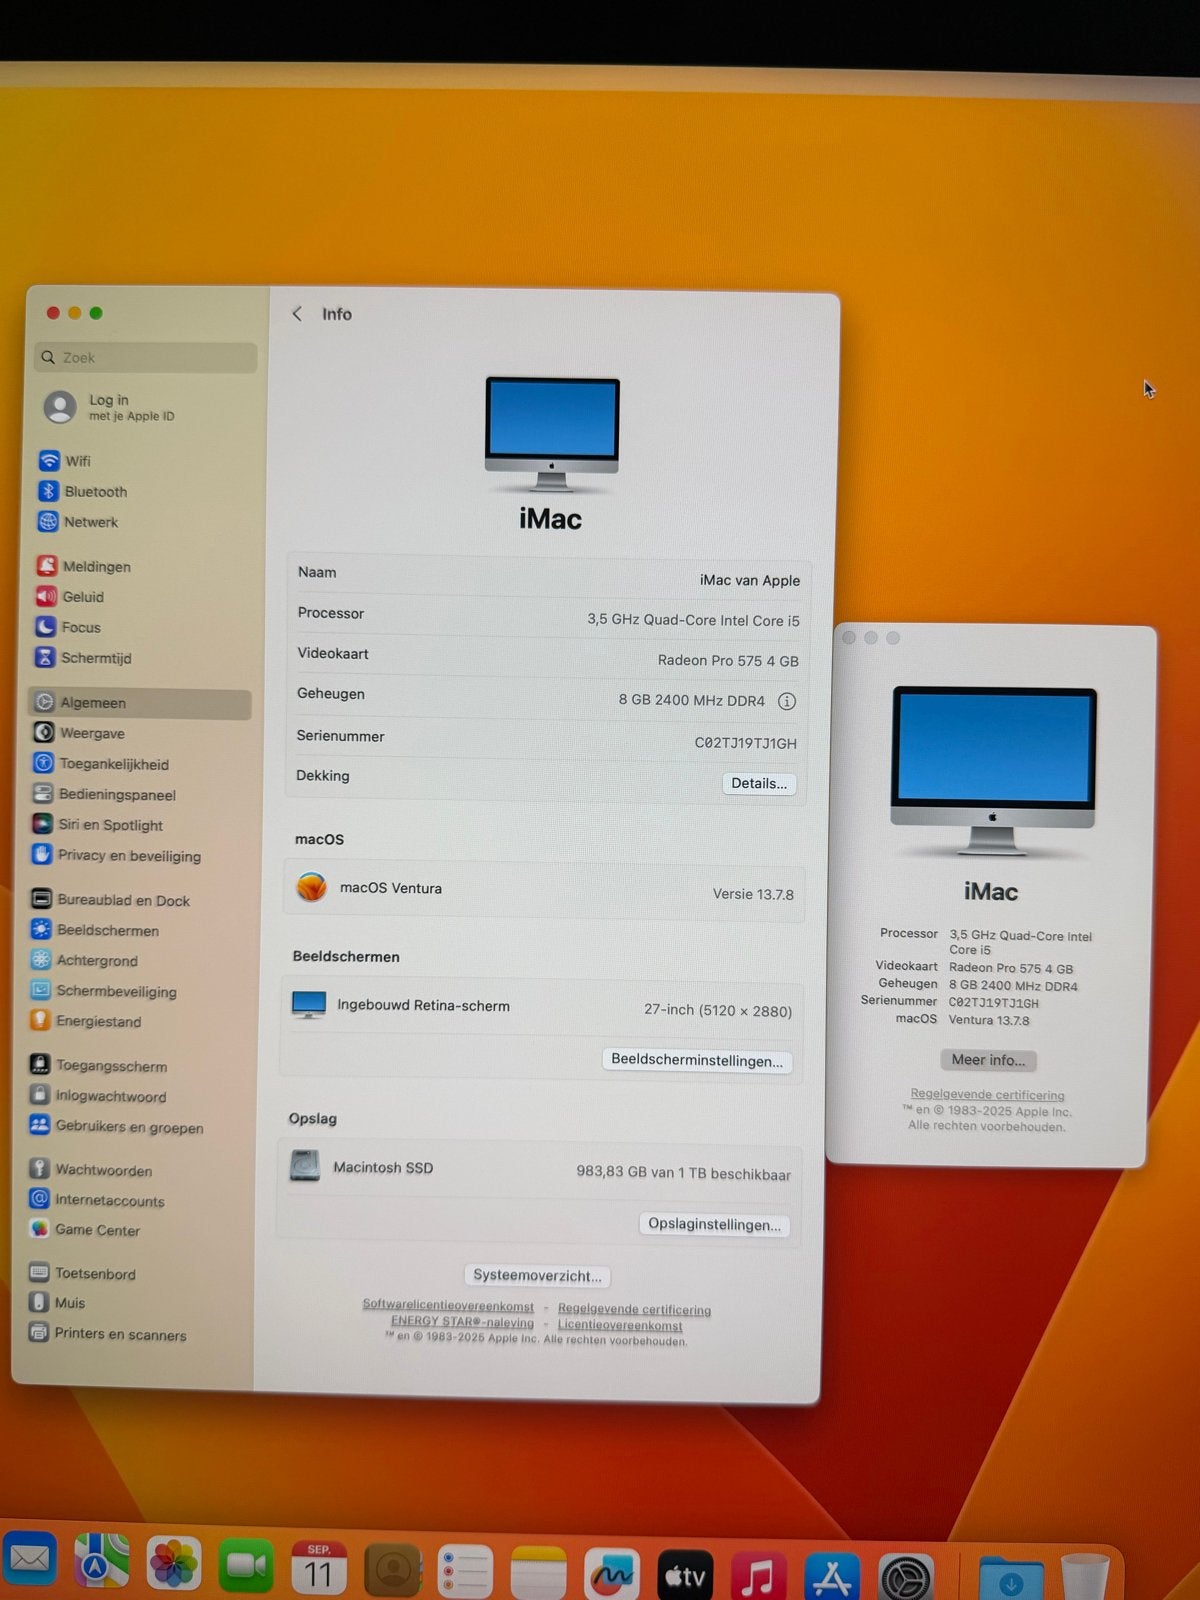The image size is (1200, 1600).
Task: Click the Details... button for Dekking
Action: coord(759,783)
